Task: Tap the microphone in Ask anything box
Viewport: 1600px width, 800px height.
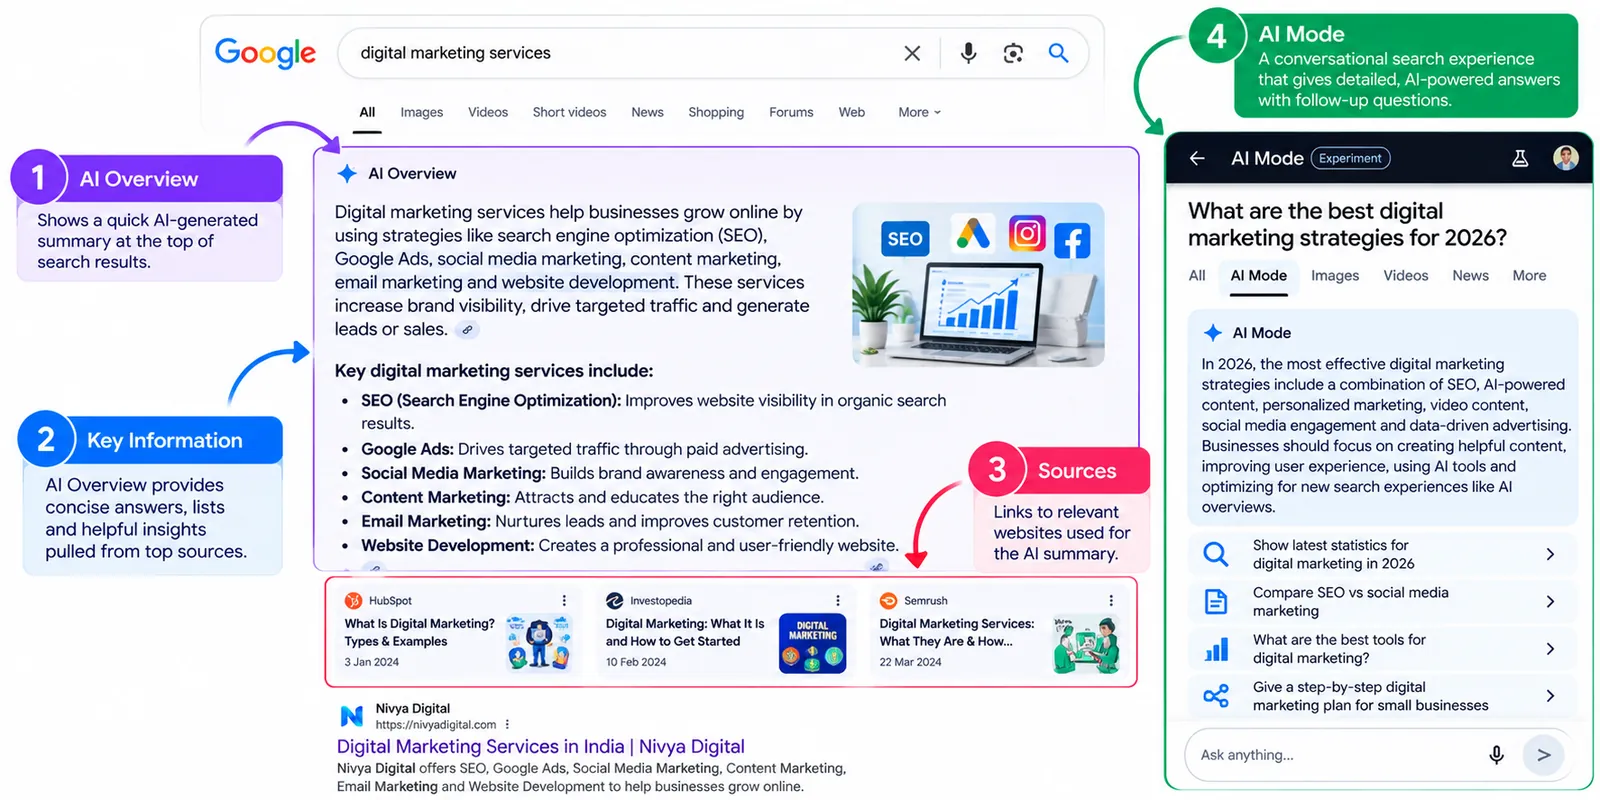Action: (1496, 755)
